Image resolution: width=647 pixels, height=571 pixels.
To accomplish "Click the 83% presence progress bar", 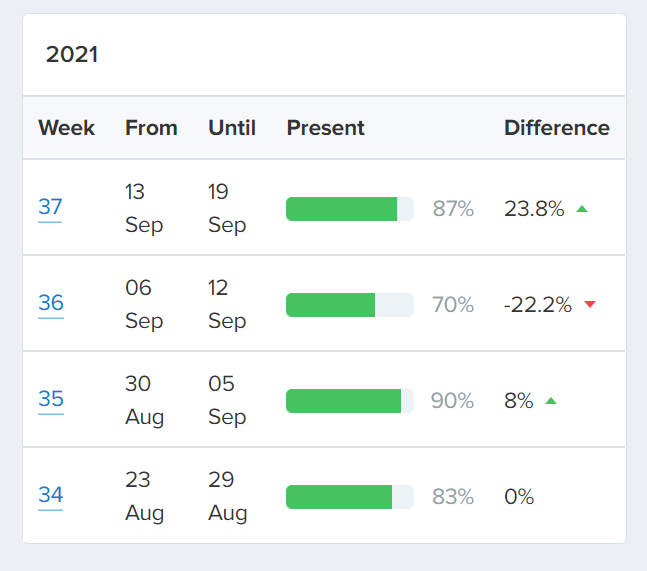I will (349, 497).
